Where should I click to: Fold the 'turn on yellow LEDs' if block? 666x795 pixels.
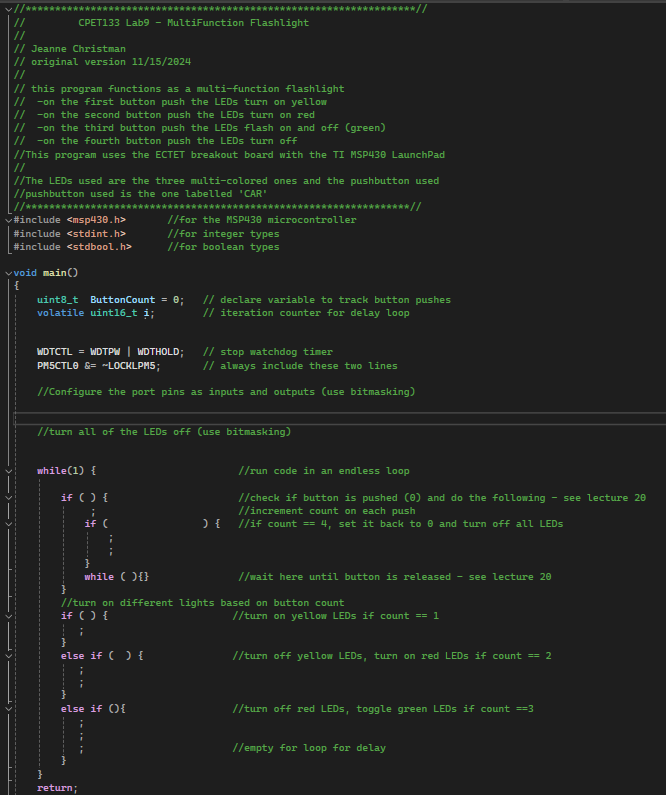click(x=9, y=616)
